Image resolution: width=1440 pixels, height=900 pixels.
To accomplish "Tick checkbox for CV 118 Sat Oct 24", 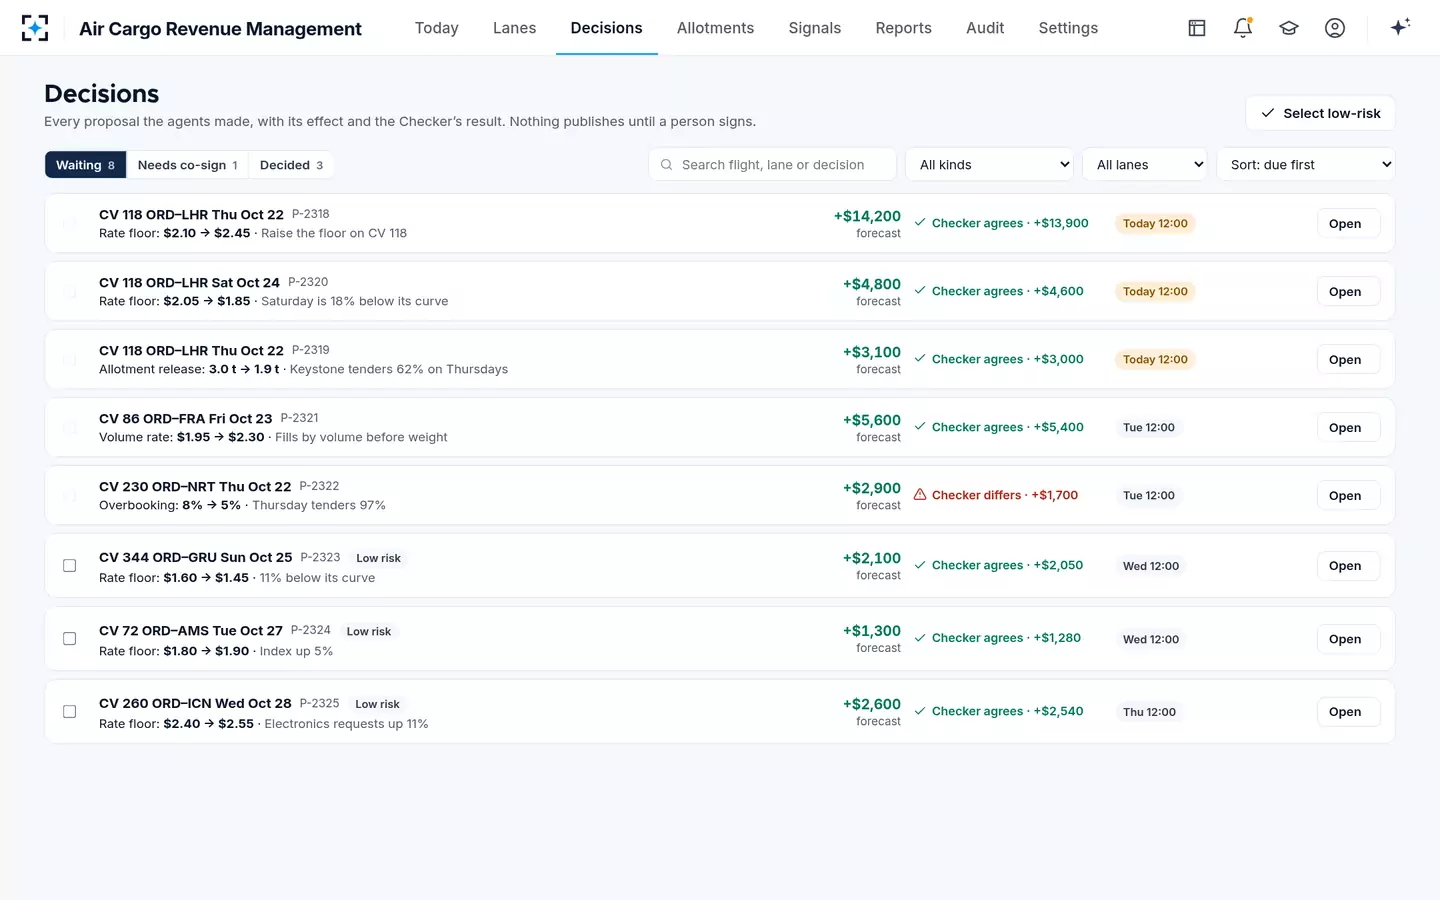I will [x=70, y=292].
